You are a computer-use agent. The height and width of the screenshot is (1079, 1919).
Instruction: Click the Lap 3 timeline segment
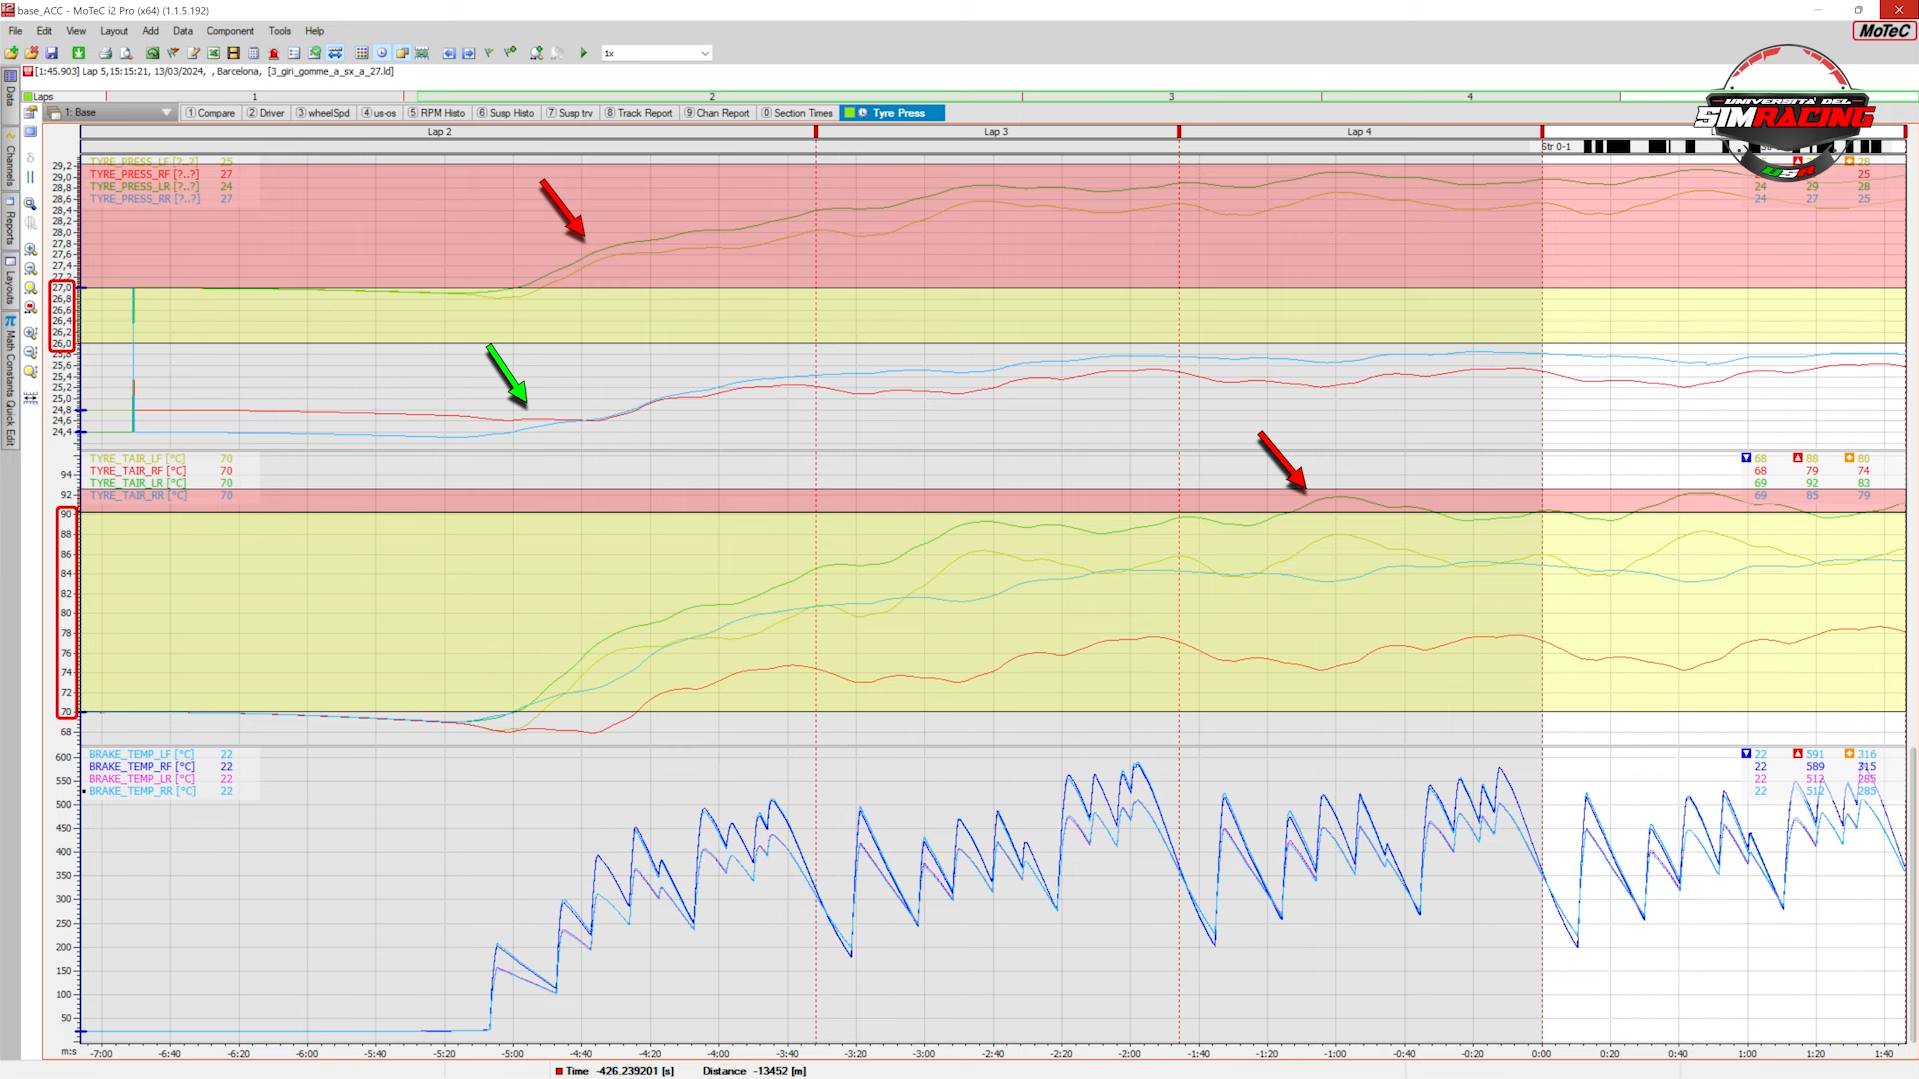point(995,132)
